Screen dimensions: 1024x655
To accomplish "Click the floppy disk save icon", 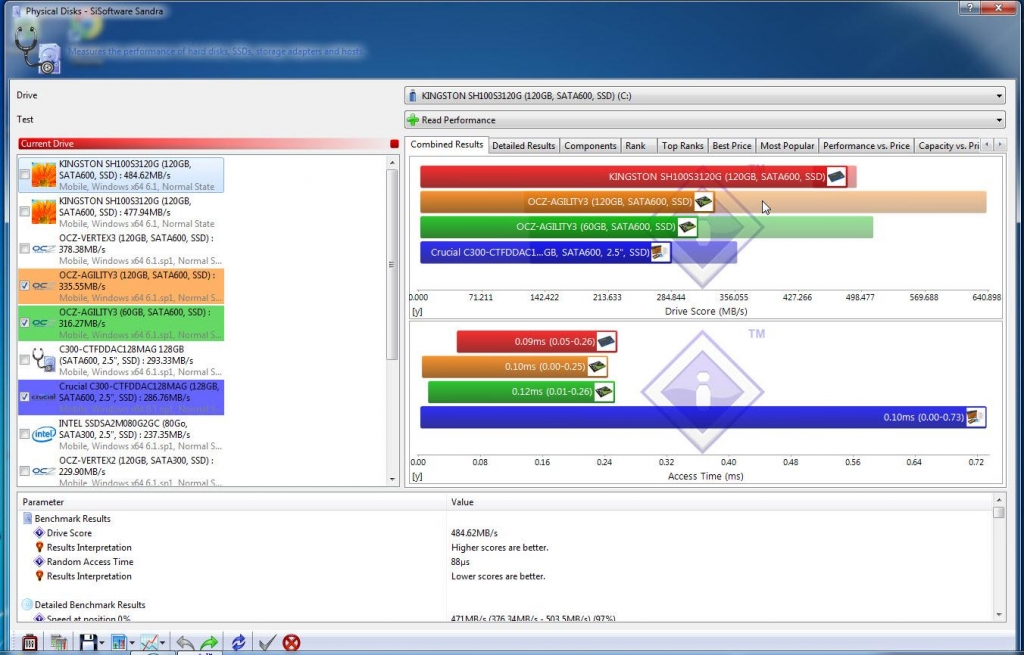I will (x=88, y=643).
